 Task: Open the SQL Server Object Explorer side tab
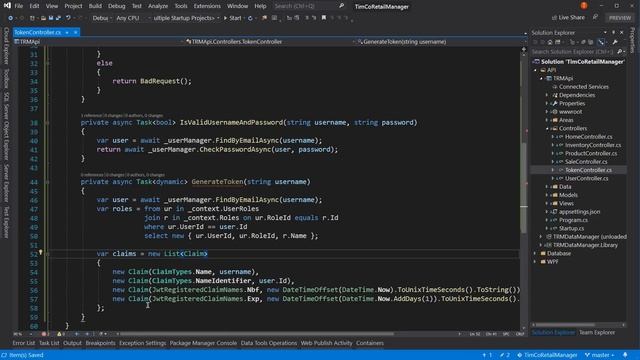pos(6,126)
